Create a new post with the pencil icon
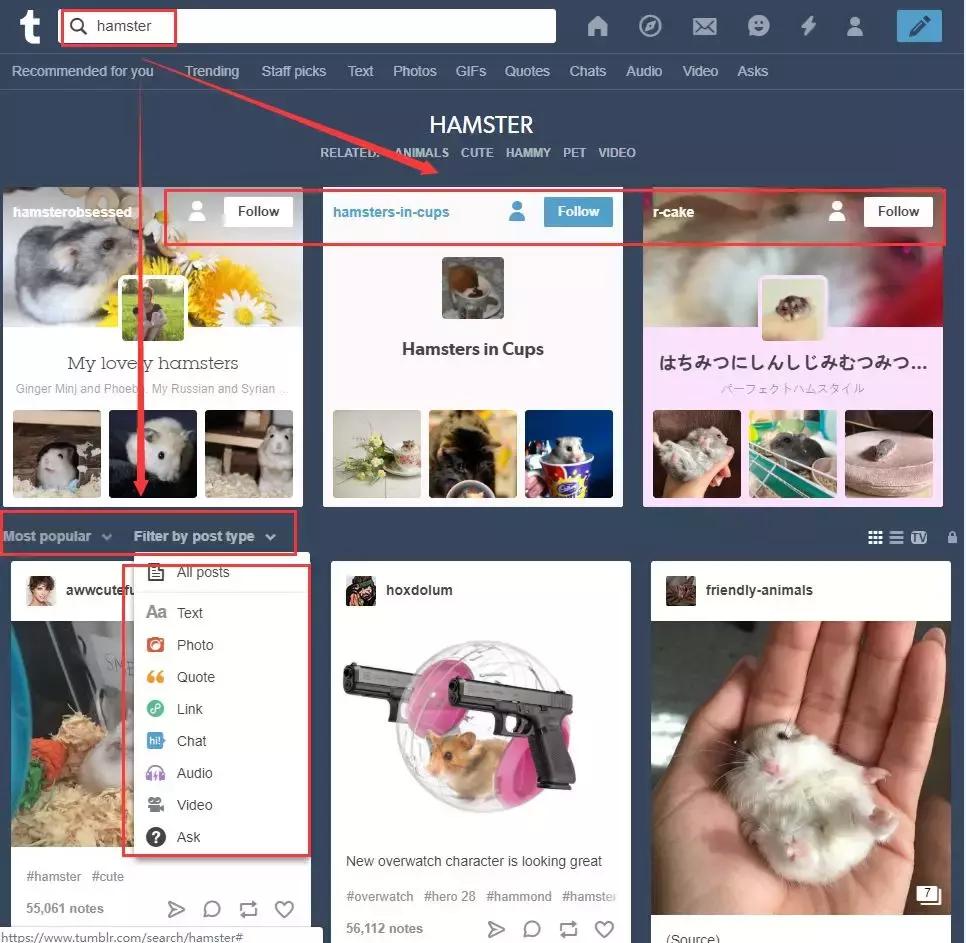 click(x=918, y=26)
